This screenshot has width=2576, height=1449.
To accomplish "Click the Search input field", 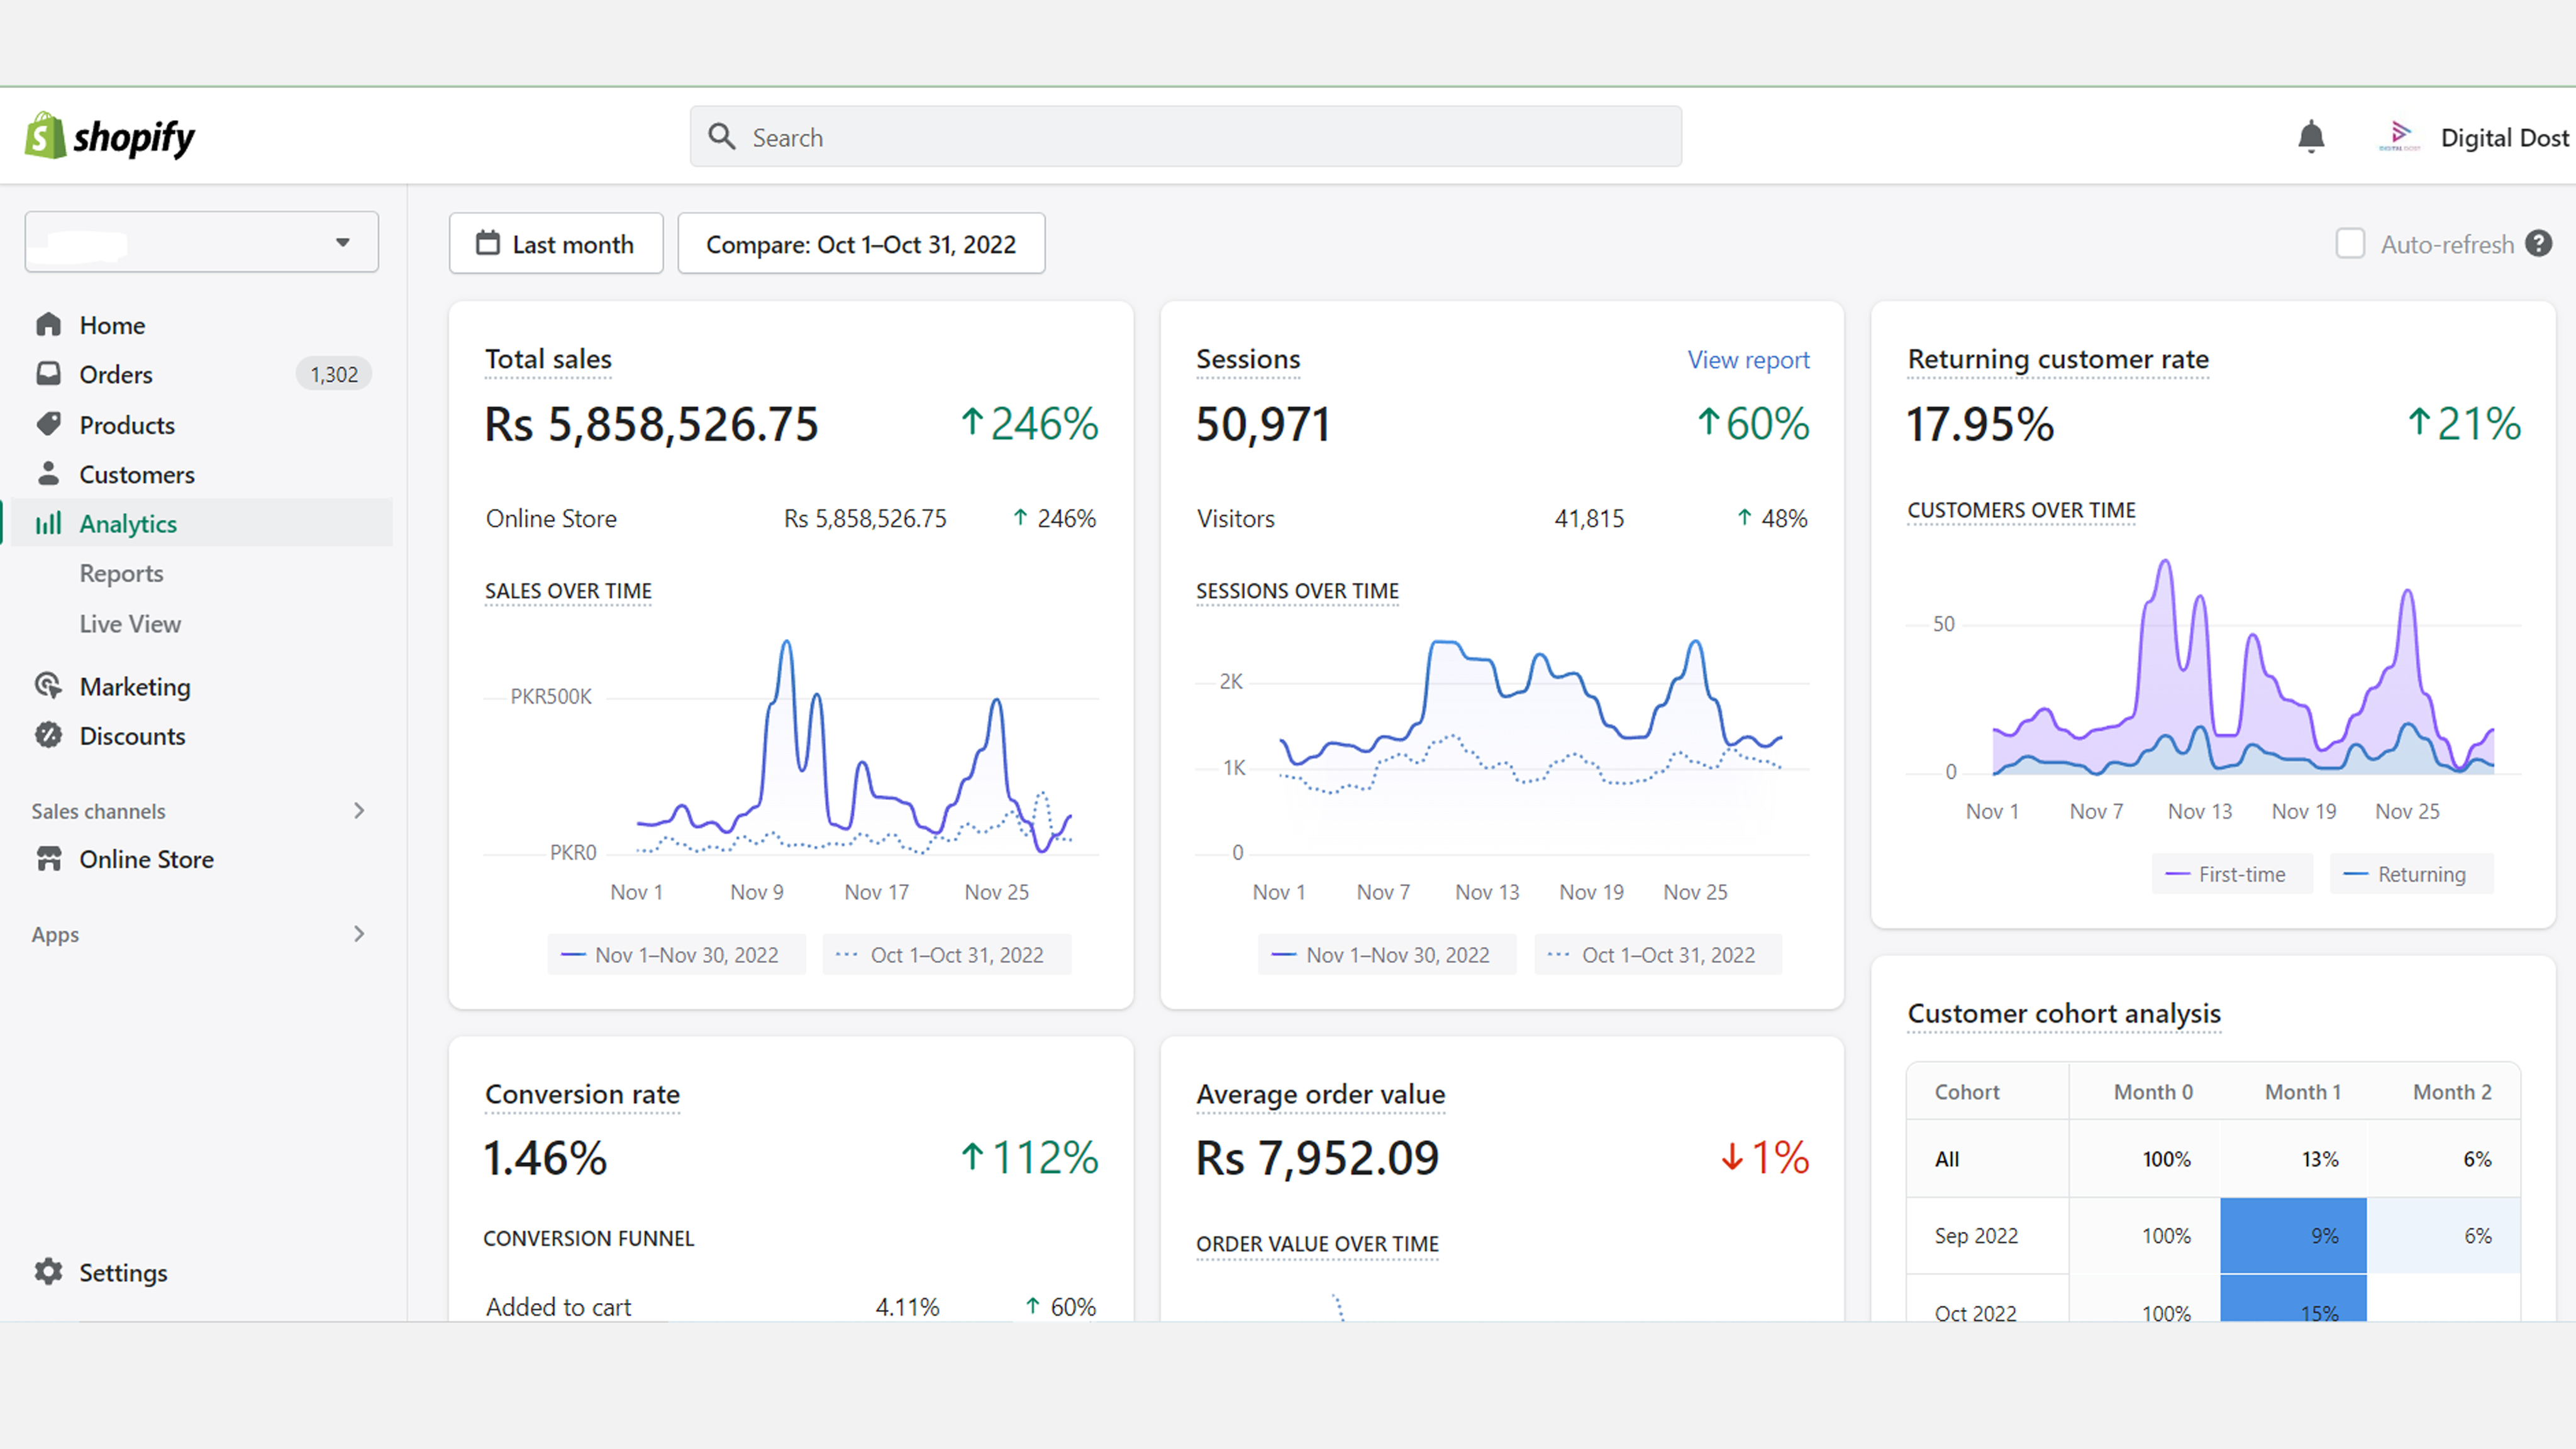I will [x=1185, y=136].
